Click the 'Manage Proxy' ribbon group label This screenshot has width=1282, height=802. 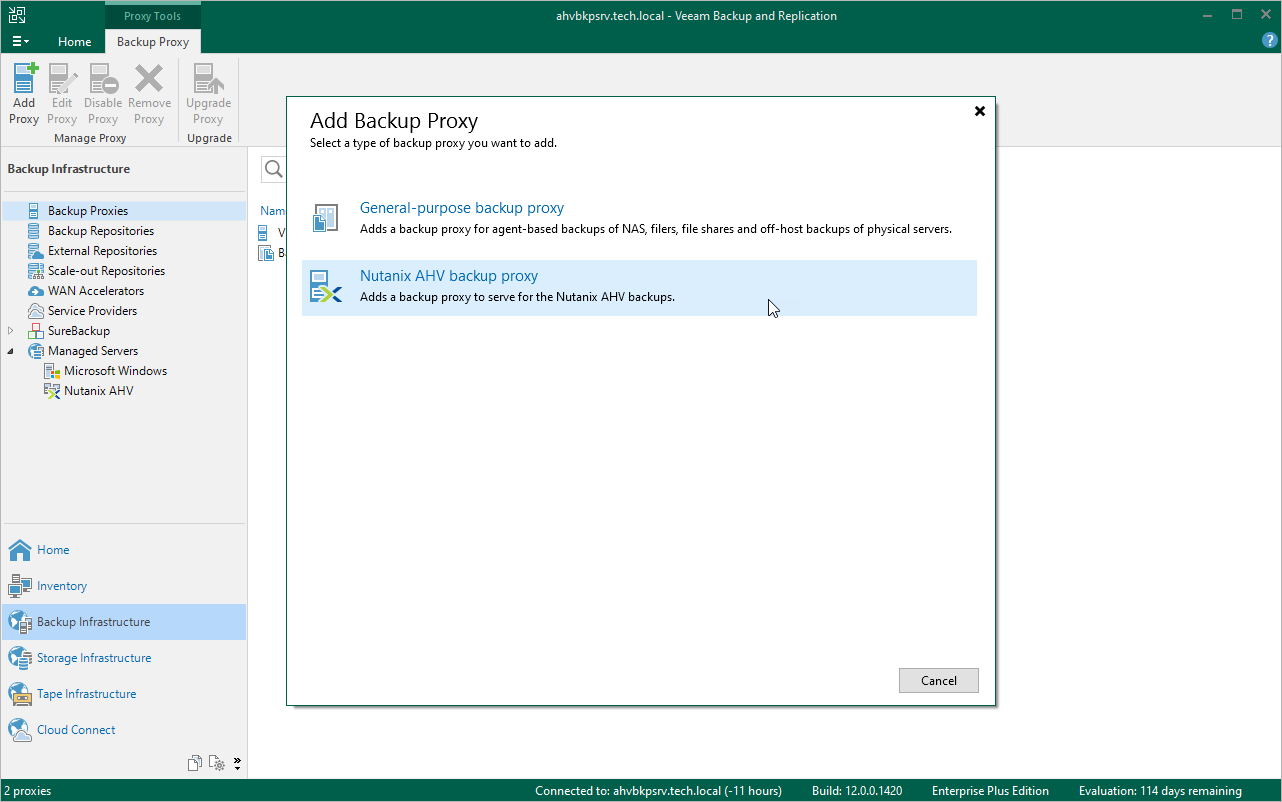(x=90, y=138)
